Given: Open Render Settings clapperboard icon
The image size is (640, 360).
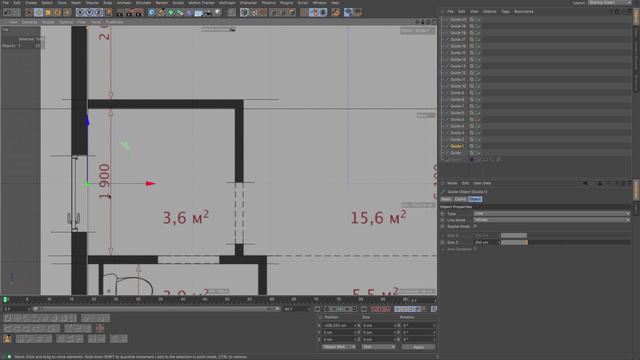Looking at the screenshot, I should tap(139, 13).
